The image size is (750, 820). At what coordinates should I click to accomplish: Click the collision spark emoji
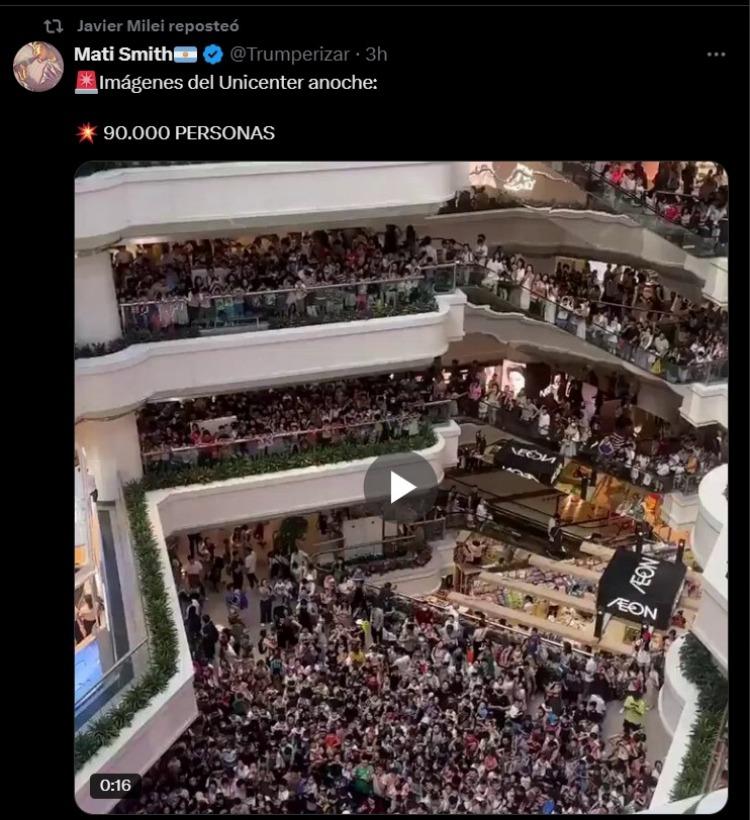[86, 133]
